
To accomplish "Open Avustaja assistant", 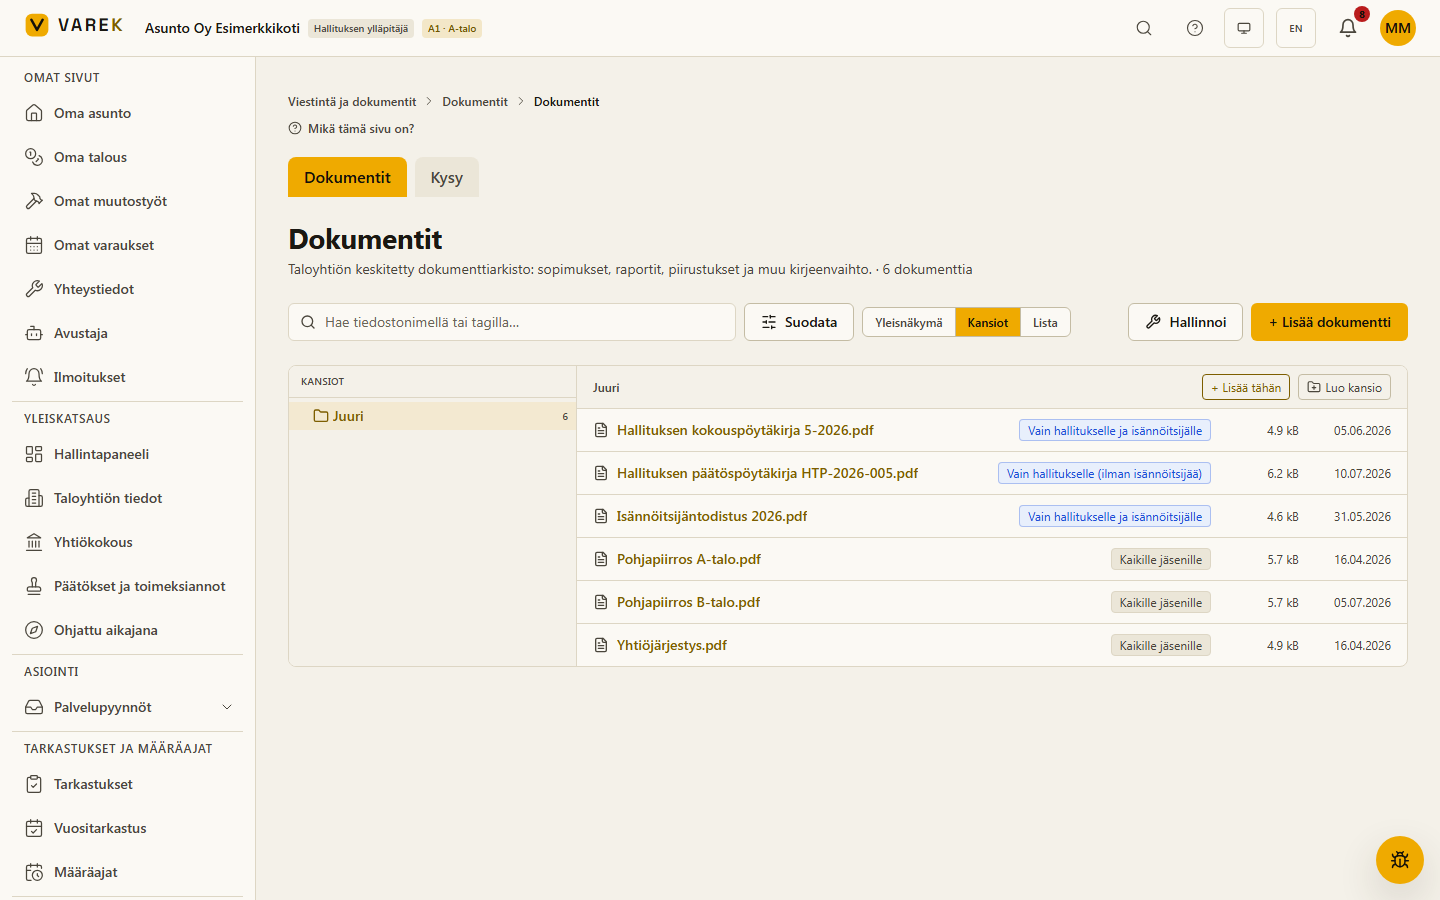I will click(128, 333).
